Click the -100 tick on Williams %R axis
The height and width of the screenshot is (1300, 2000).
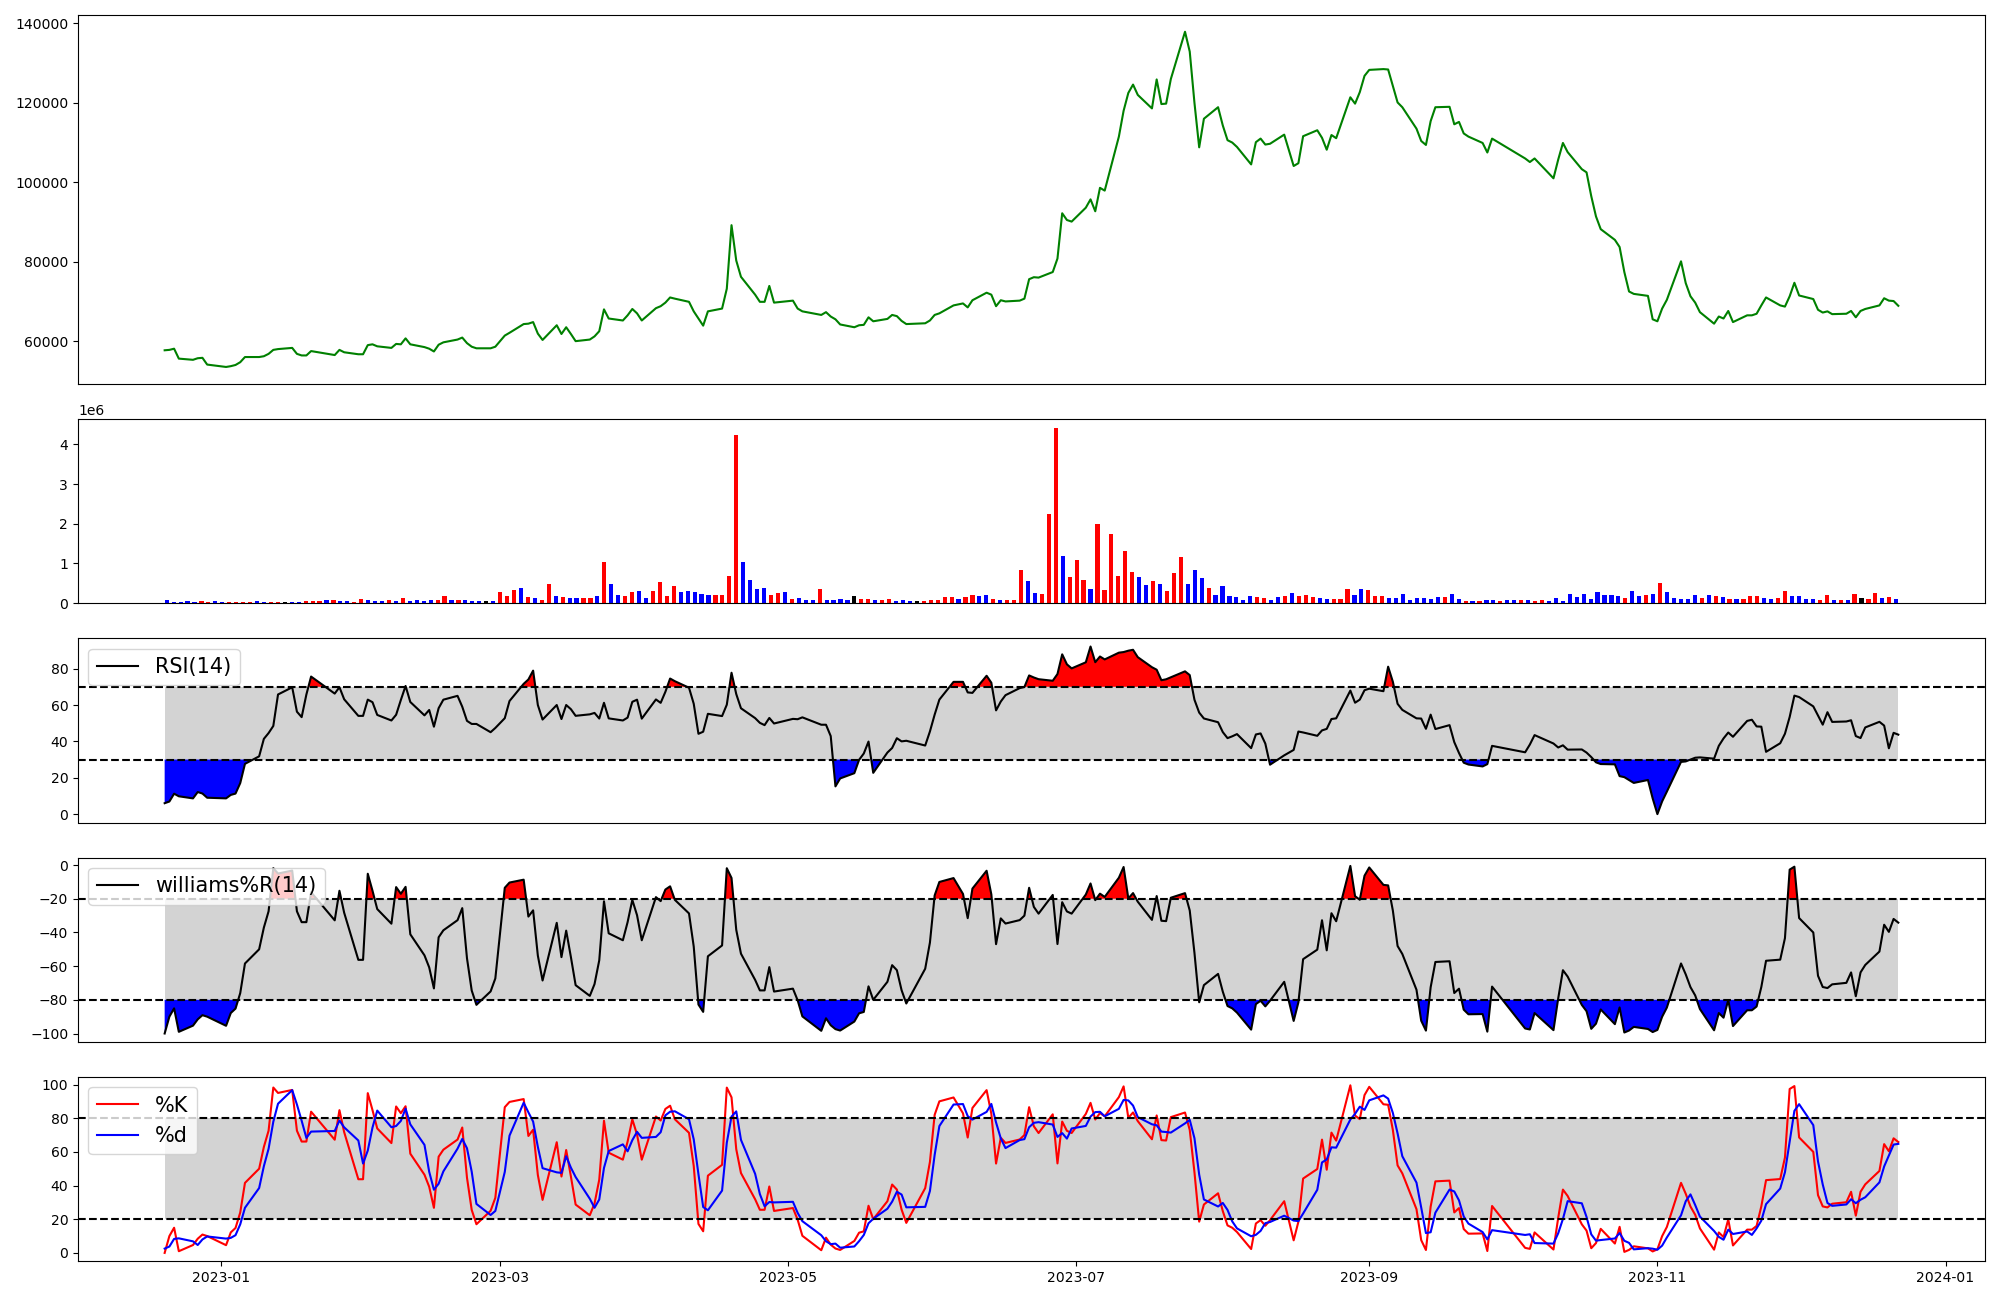(52, 1034)
